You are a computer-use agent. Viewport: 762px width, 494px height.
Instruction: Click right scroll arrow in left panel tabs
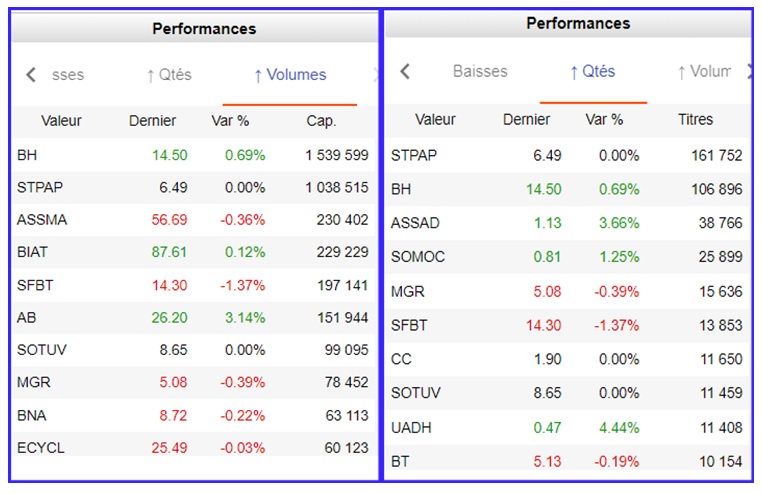pyautogui.click(x=375, y=75)
